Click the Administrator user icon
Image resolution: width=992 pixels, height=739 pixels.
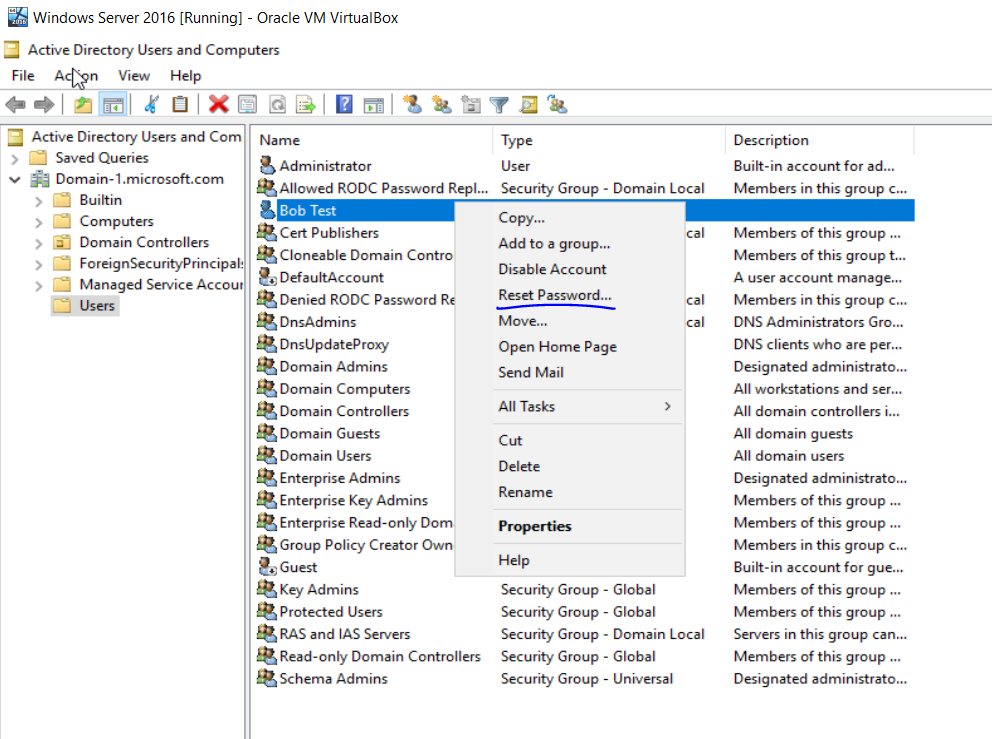click(267, 166)
